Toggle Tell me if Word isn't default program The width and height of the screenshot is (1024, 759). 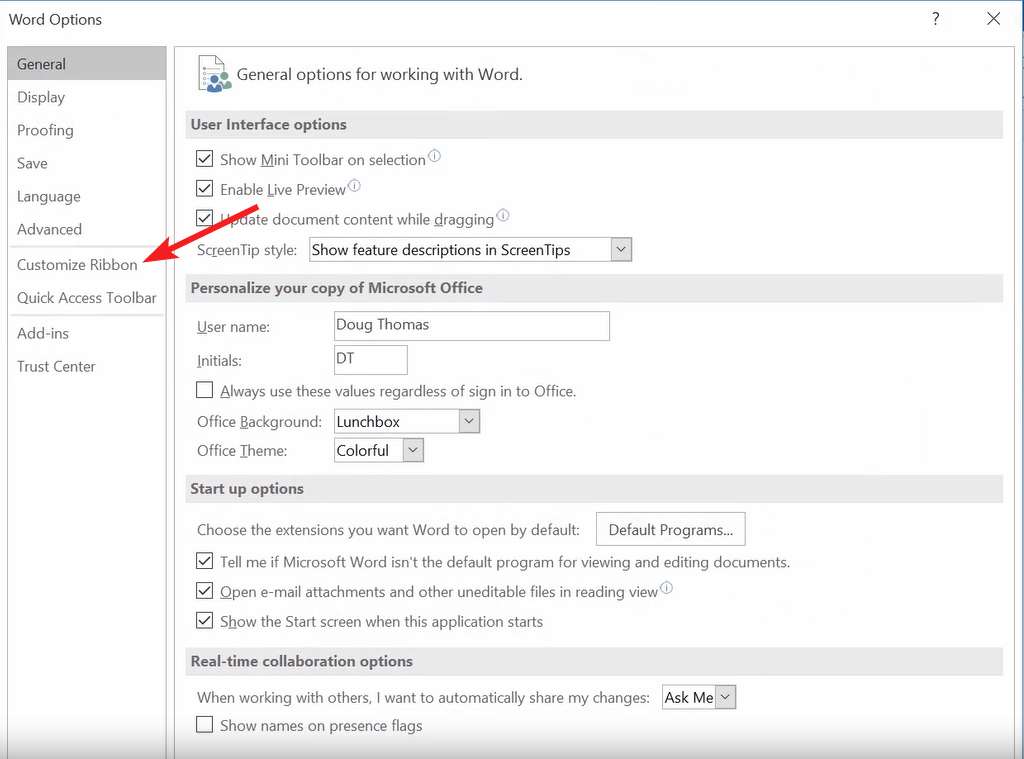204,561
